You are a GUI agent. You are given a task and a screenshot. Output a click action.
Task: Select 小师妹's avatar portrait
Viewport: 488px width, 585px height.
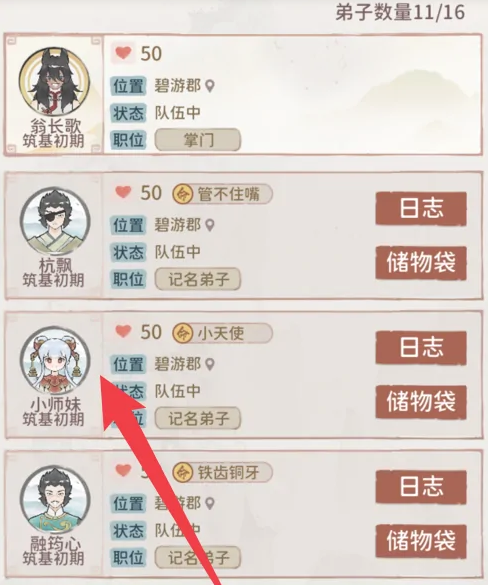55,360
